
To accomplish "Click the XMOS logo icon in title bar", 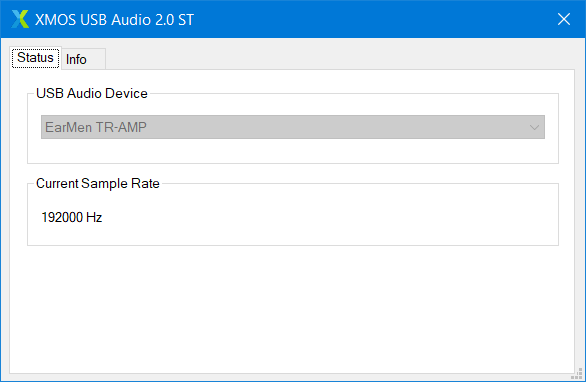I will [x=20, y=19].
